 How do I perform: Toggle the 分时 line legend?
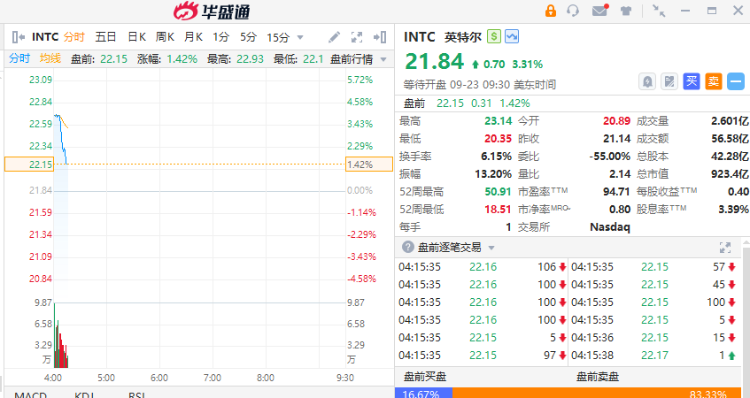coord(20,59)
